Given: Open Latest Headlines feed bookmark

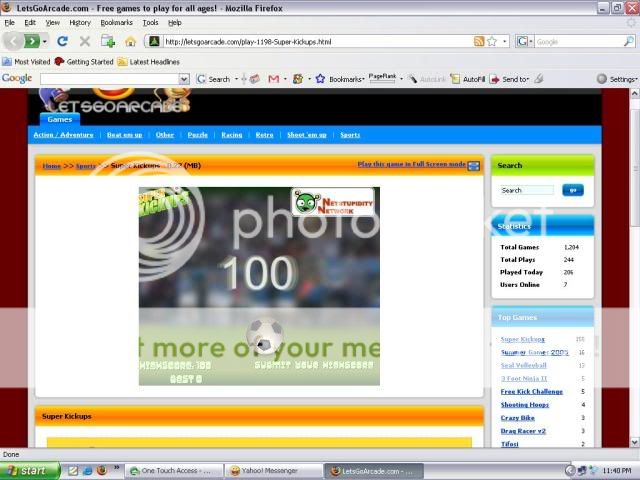Looking at the screenshot, I should point(149,62).
